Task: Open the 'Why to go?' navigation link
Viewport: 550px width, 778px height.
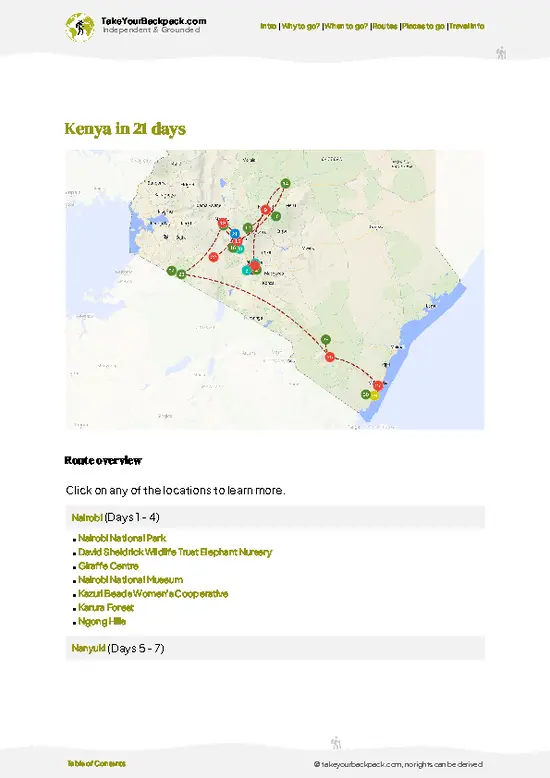Action: coord(300,26)
